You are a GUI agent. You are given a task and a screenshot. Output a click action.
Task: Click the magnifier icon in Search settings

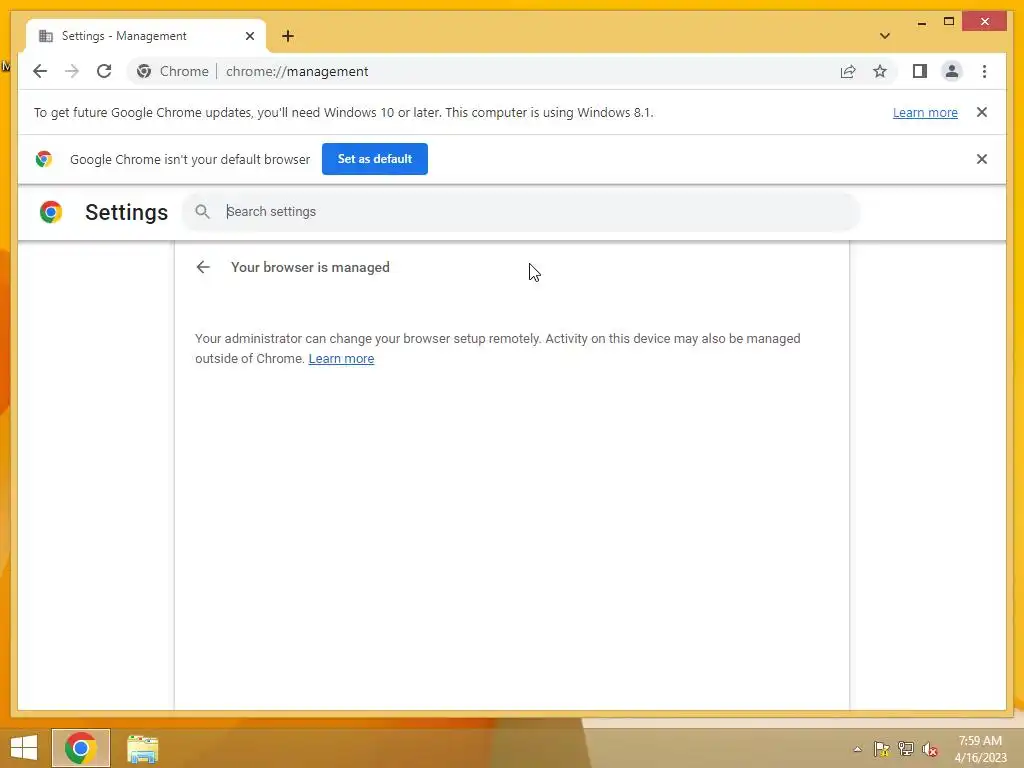coord(202,212)
